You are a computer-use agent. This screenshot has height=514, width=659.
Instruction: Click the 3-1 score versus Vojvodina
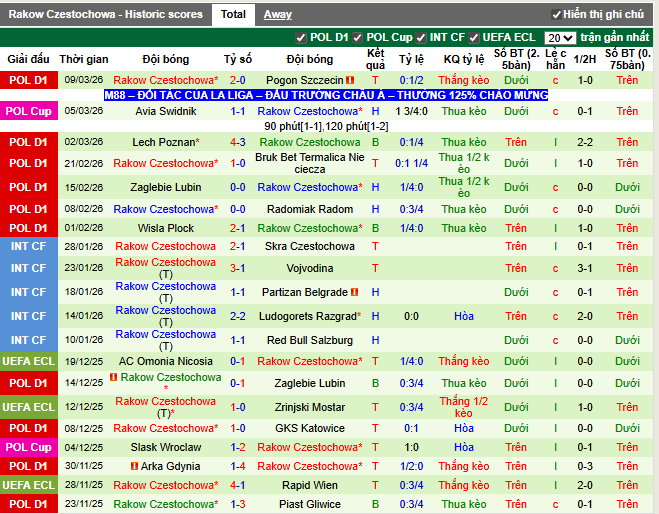click(x=237, y=268)
